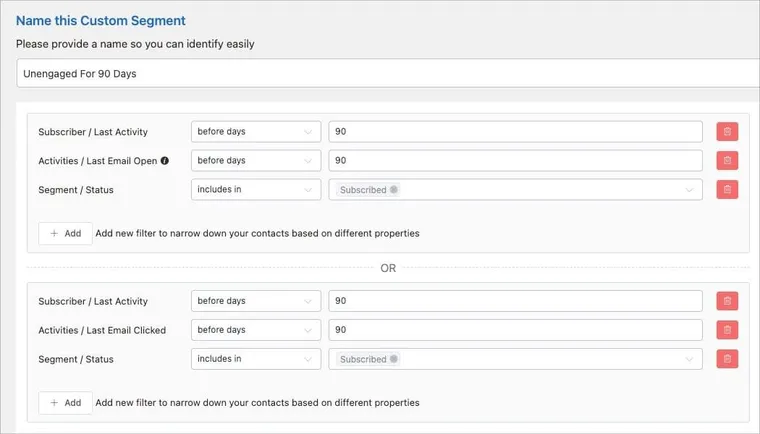Delete Segment / Status filter in first group
Screen dimensions: 760x434
click(727, 190)
